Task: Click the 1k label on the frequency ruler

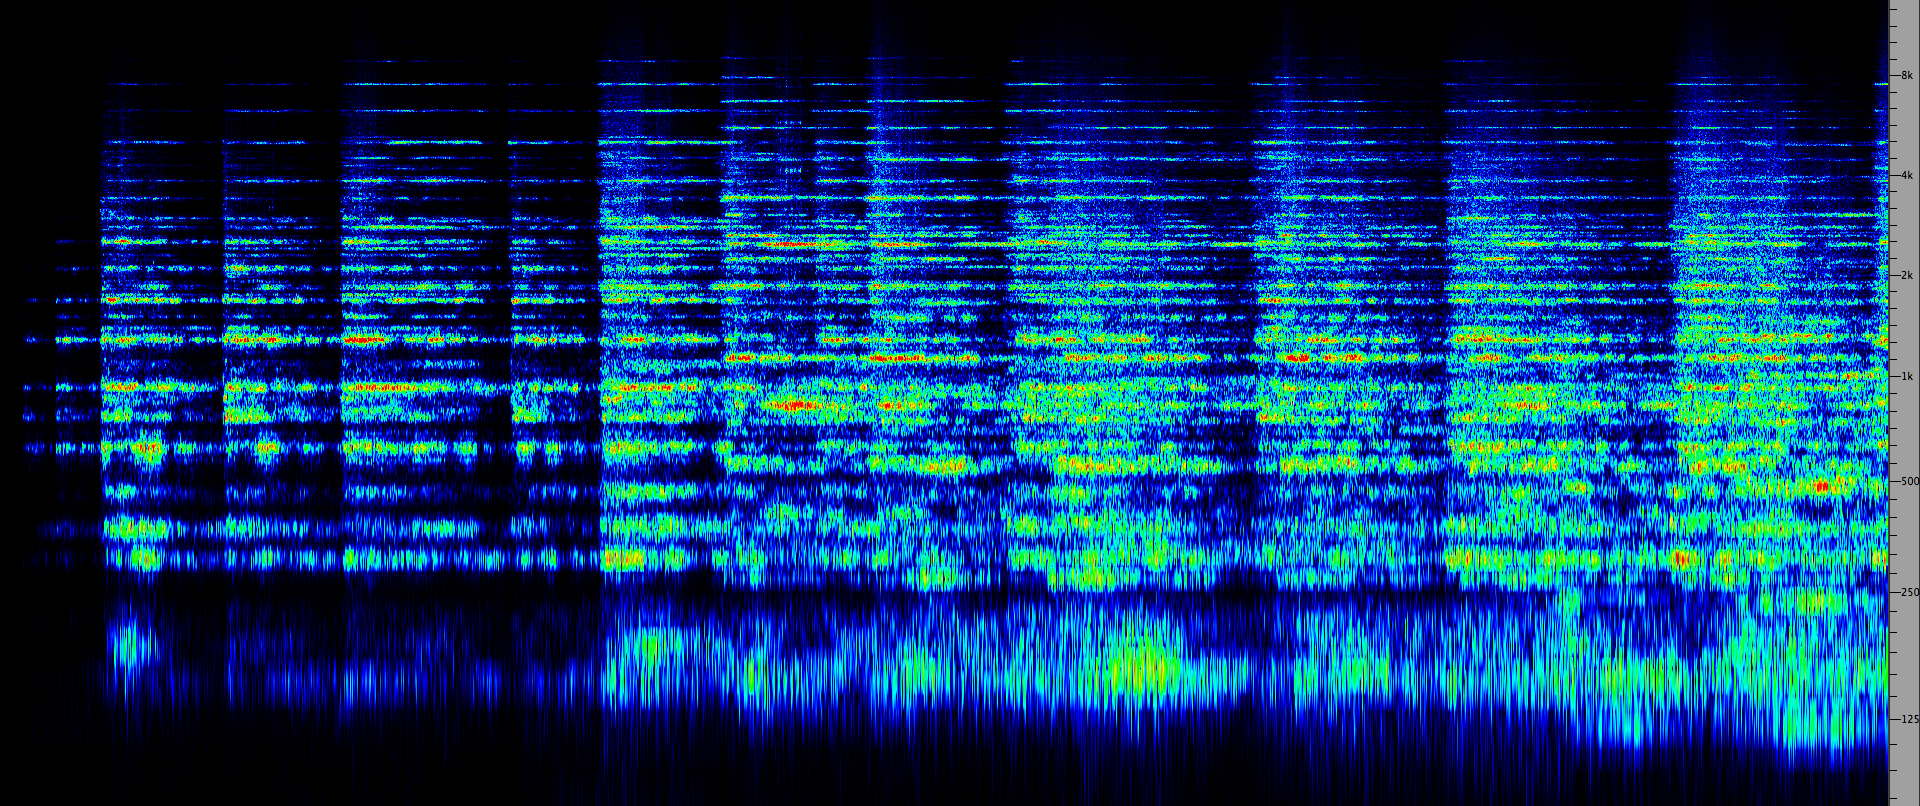Action: 1906,376
